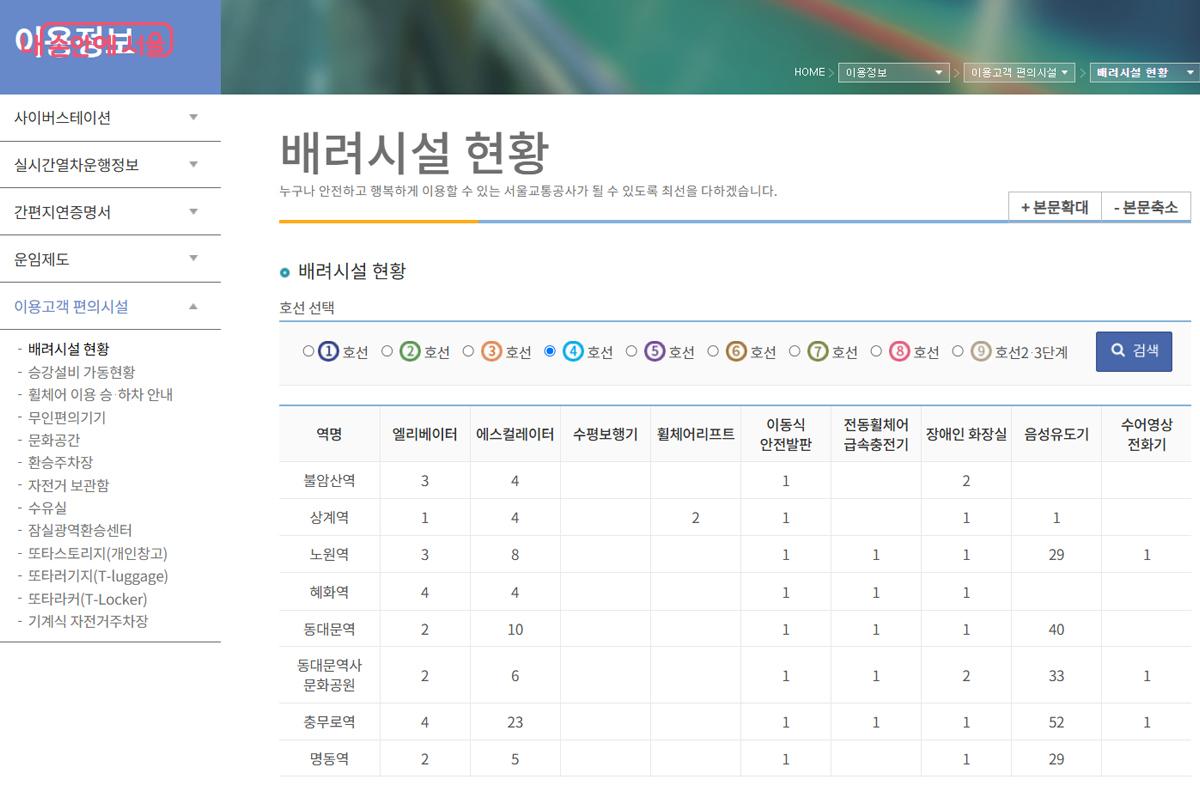This screenshot has width=1200, height=800.
Task: Collapse the 이용고객 편의시설 menu section
Action: (x=110, y=307)
